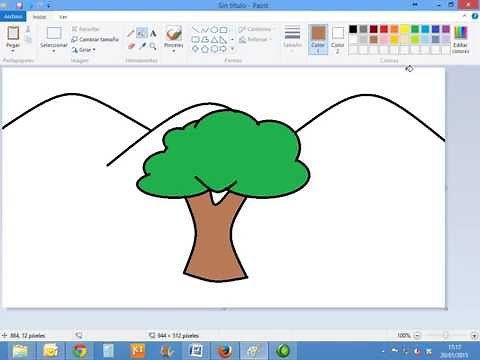Select the Color 2 button
480x360 pixels.
pos(338,39)
